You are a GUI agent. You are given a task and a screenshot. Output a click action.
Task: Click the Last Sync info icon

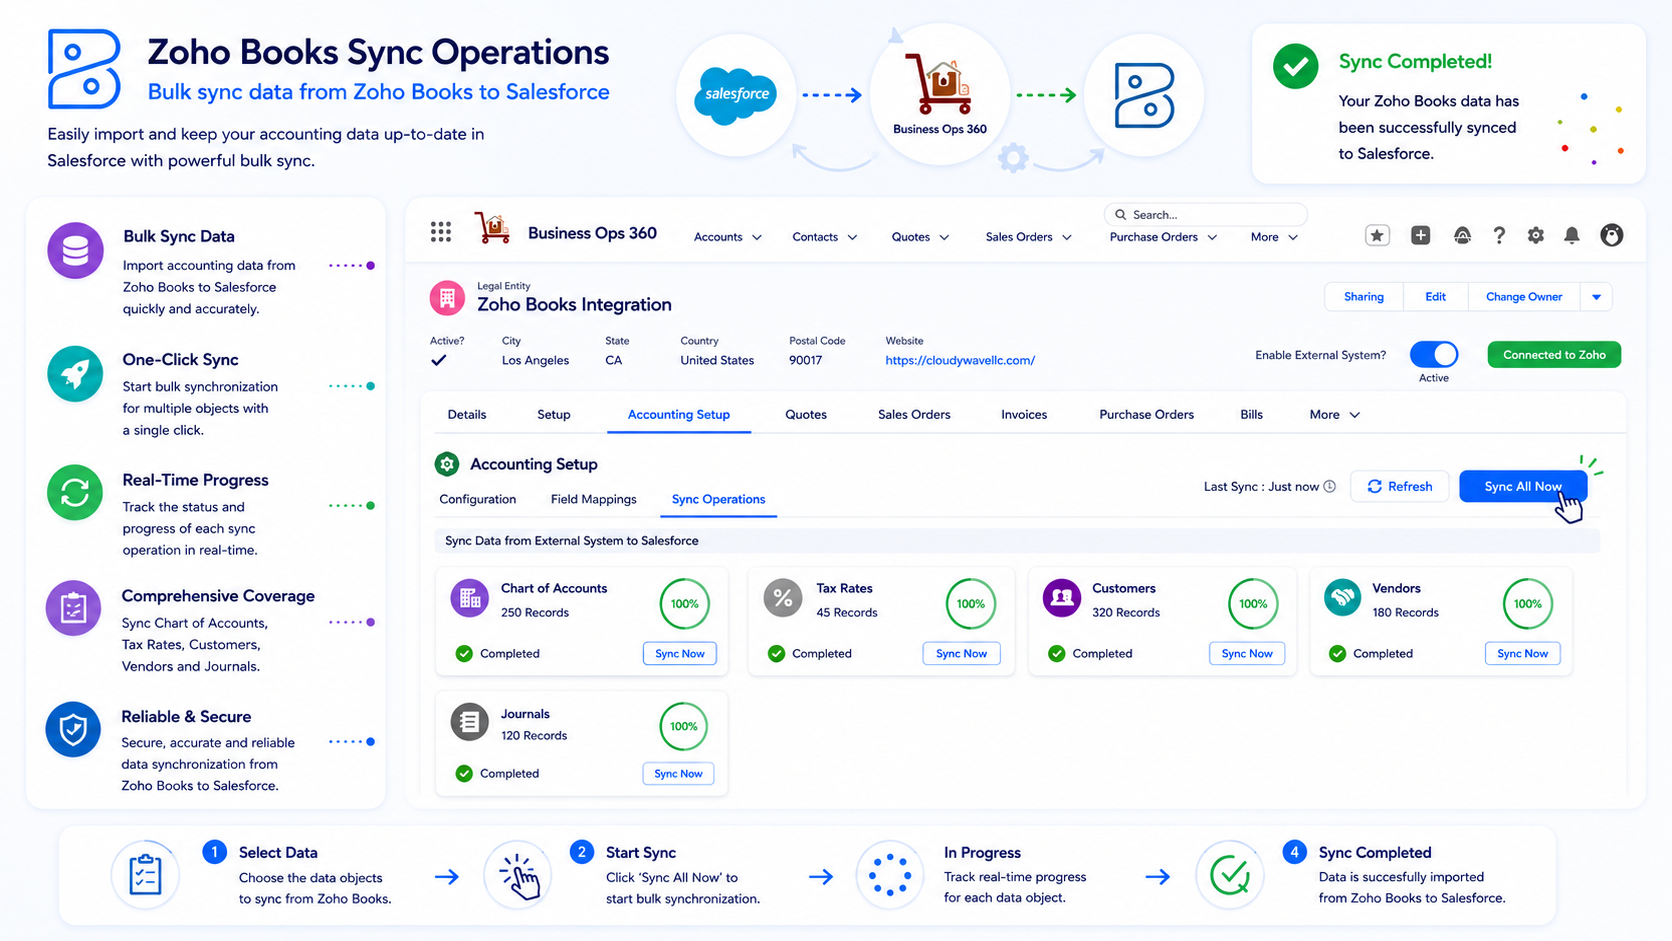click(x=1329, y=487)
